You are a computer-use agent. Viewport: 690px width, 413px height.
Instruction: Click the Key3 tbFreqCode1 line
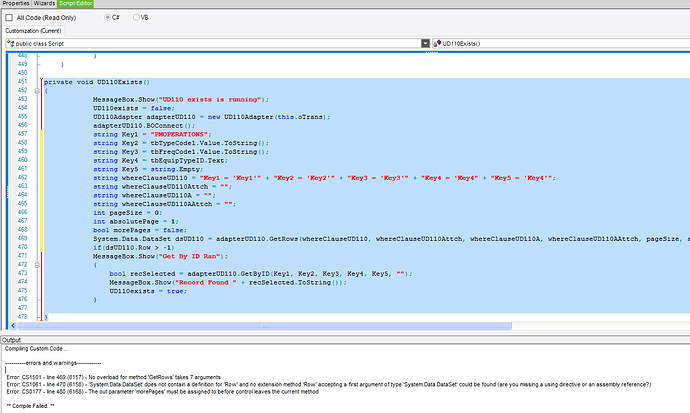click(181, 152)
